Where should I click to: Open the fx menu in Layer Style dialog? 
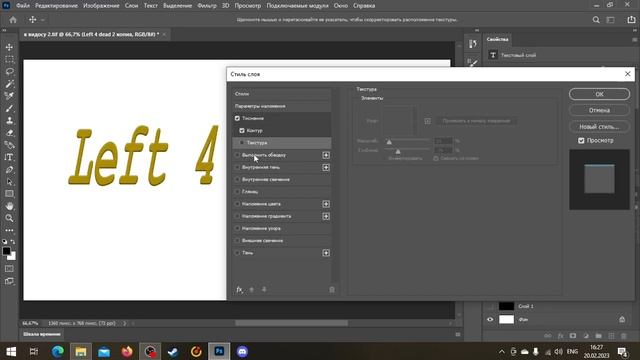[239, 289]
